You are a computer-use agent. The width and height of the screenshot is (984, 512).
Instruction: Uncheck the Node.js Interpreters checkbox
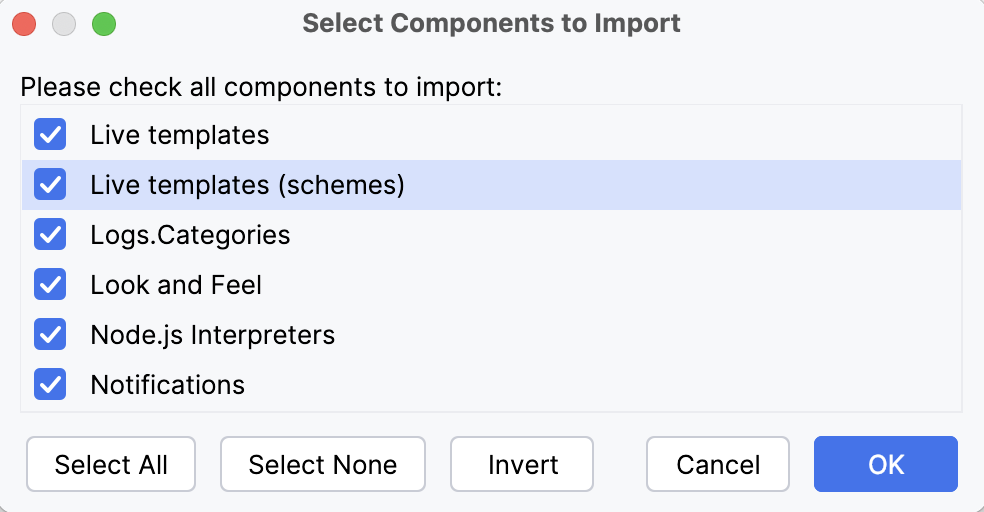50,335
